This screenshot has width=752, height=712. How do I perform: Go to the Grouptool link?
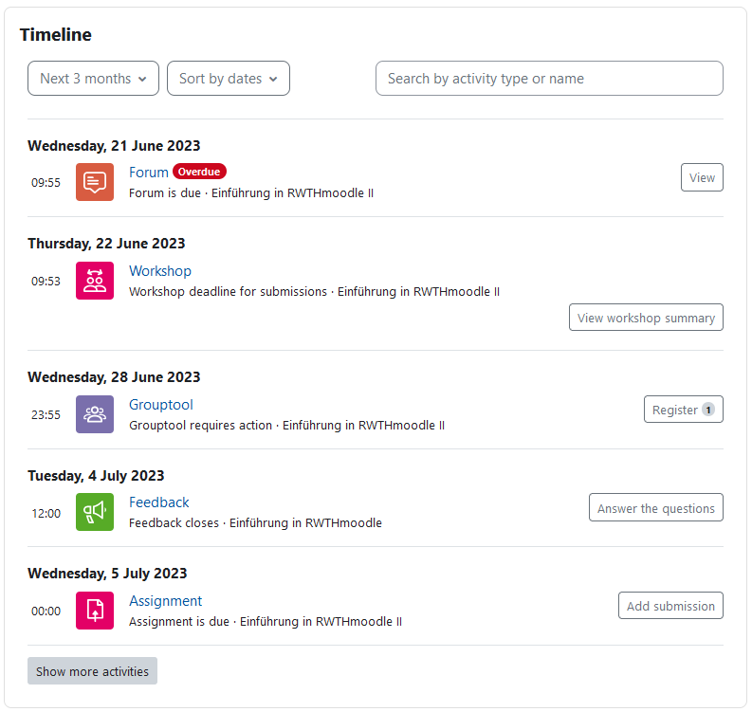click(161, 405)
